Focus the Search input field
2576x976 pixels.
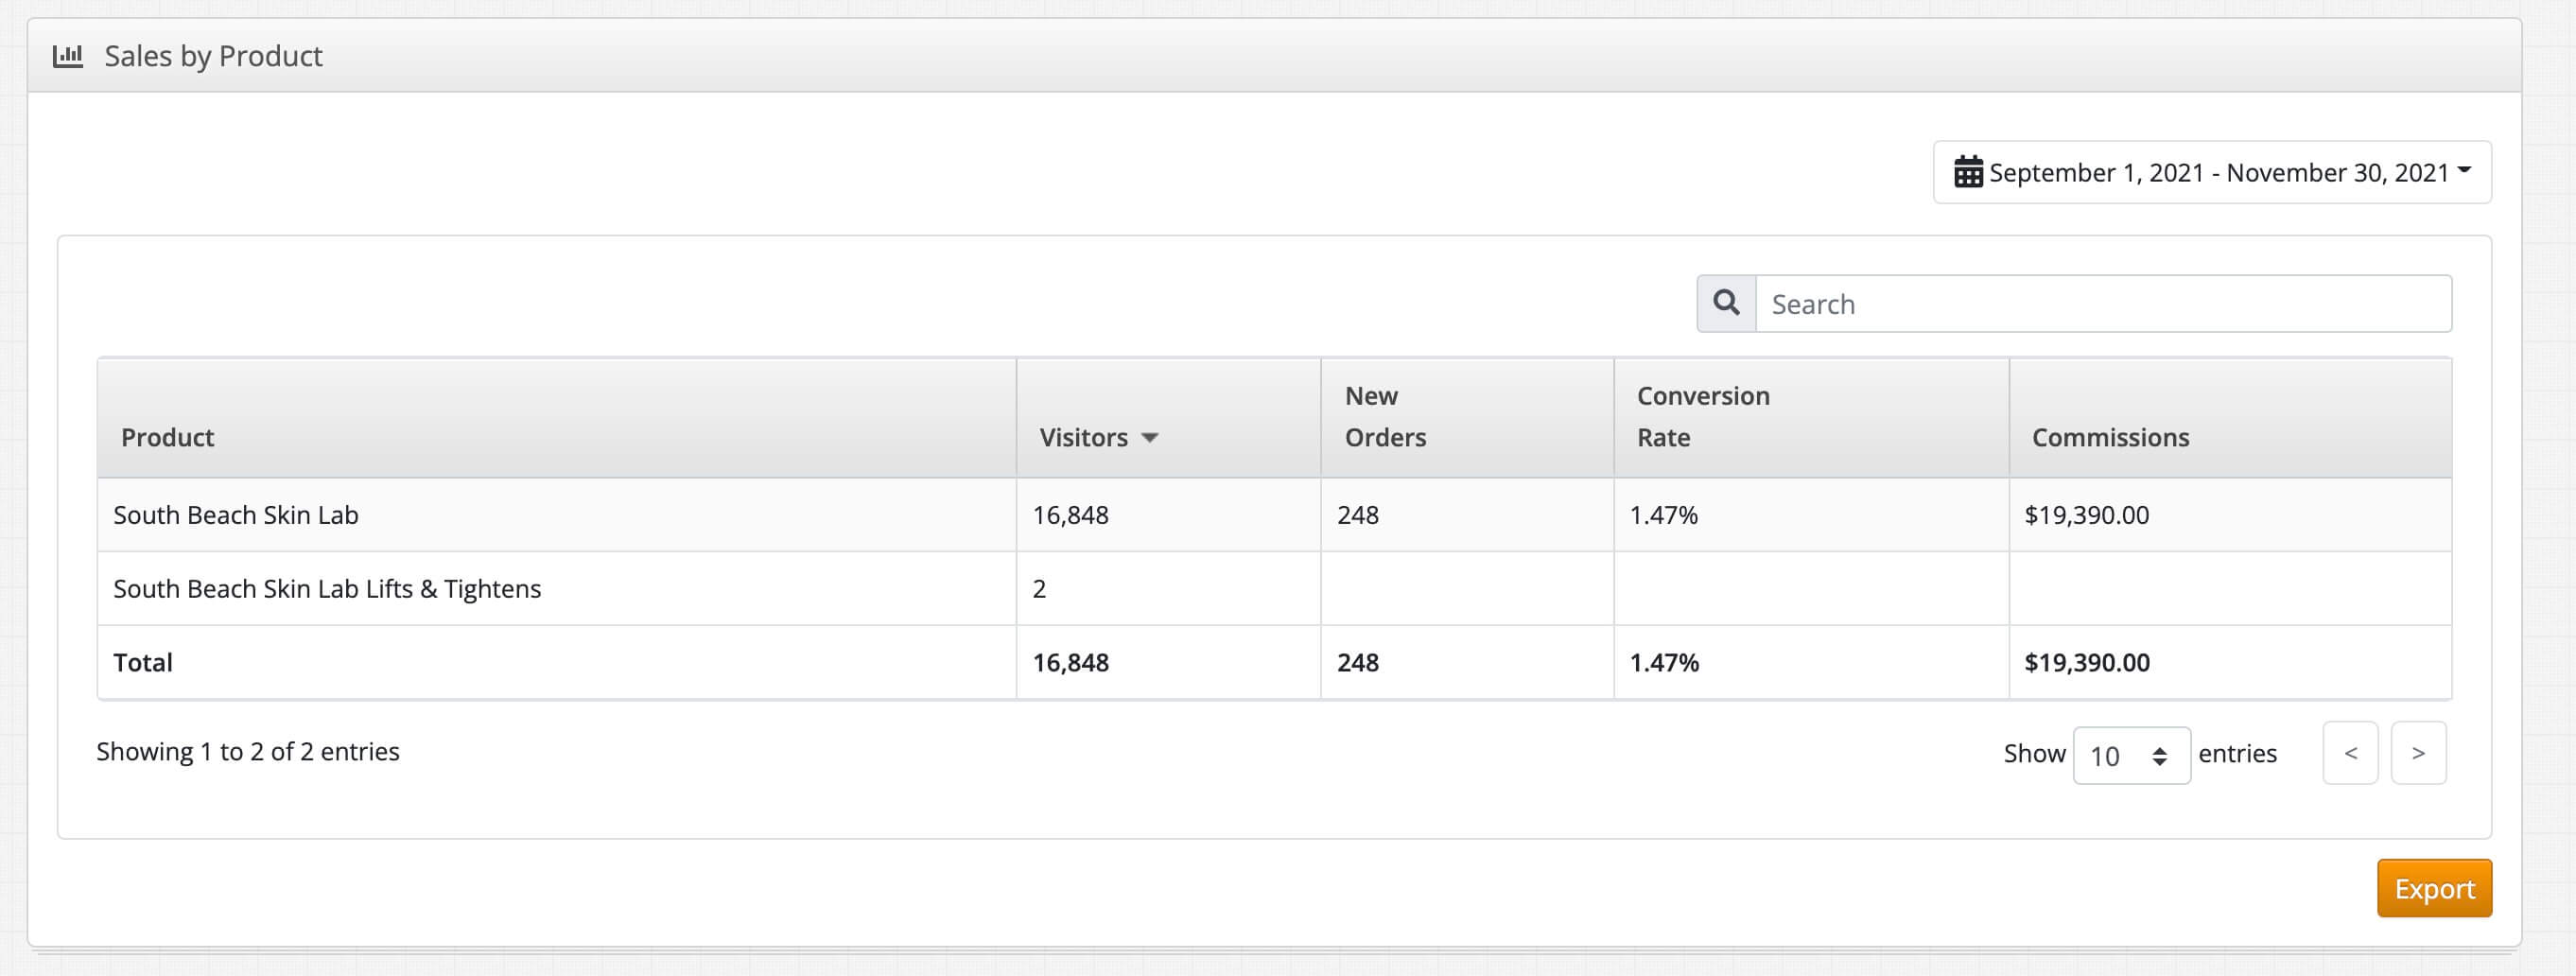click(x=2104, y=303)
